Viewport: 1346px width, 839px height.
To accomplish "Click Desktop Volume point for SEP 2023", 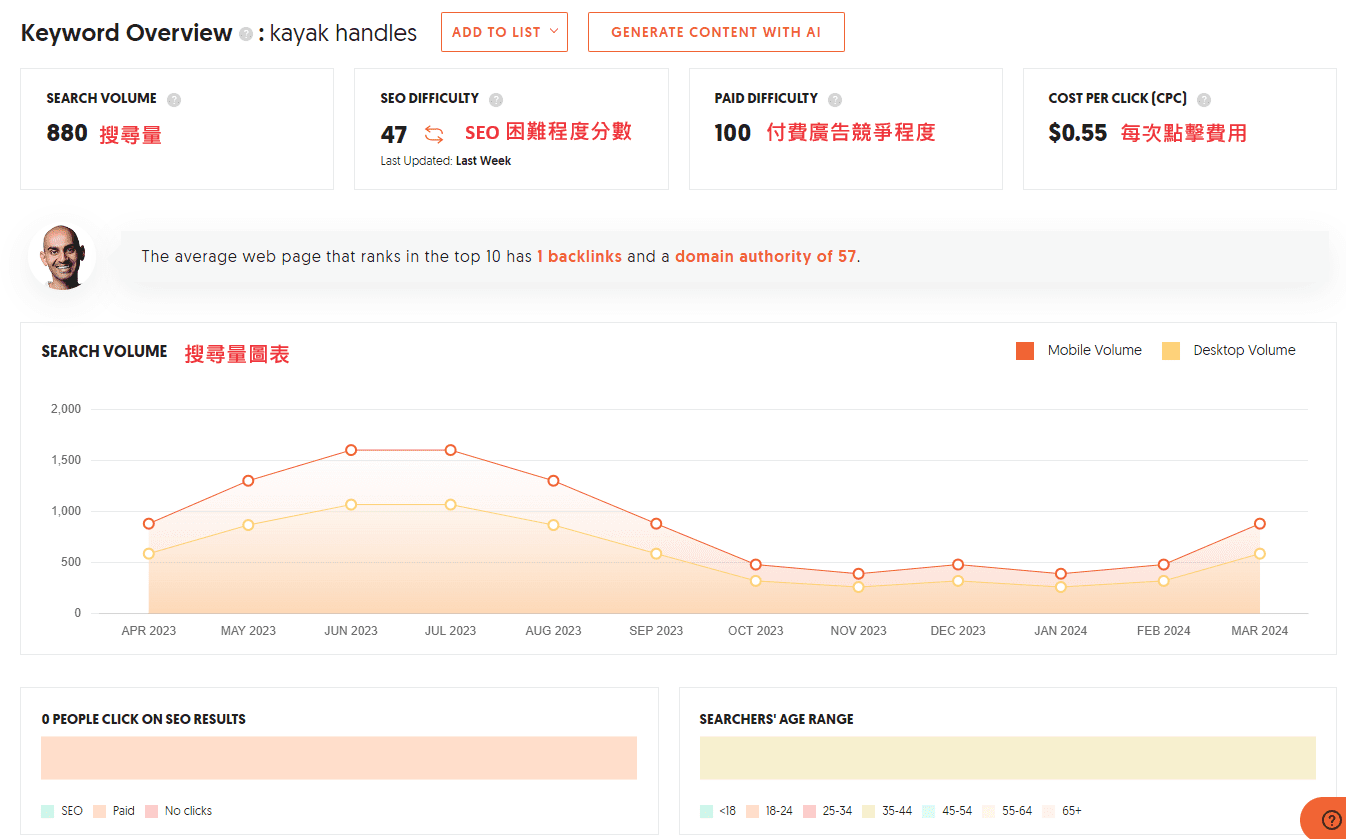I will point(656,553).
